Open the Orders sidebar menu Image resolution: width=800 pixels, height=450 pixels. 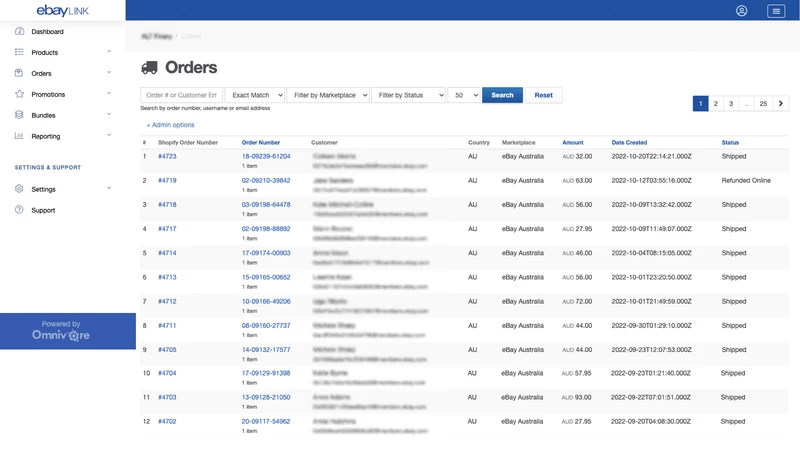pos(41,73)
